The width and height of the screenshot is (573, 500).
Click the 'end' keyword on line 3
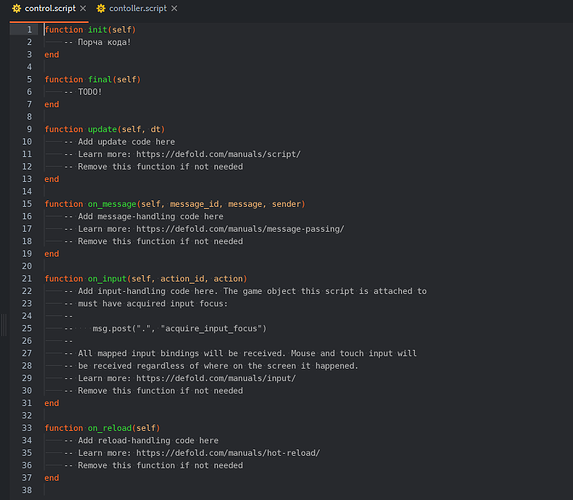52,55
